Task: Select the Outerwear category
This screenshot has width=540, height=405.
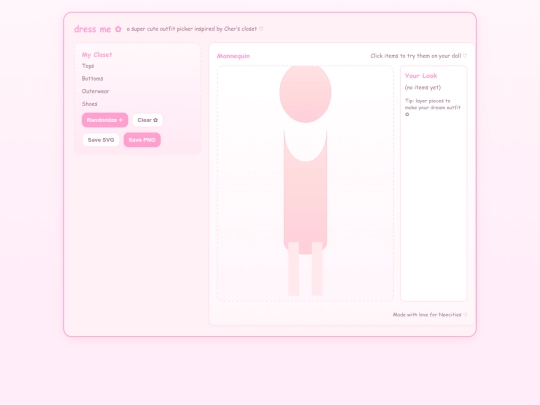Action: point(95,91)
